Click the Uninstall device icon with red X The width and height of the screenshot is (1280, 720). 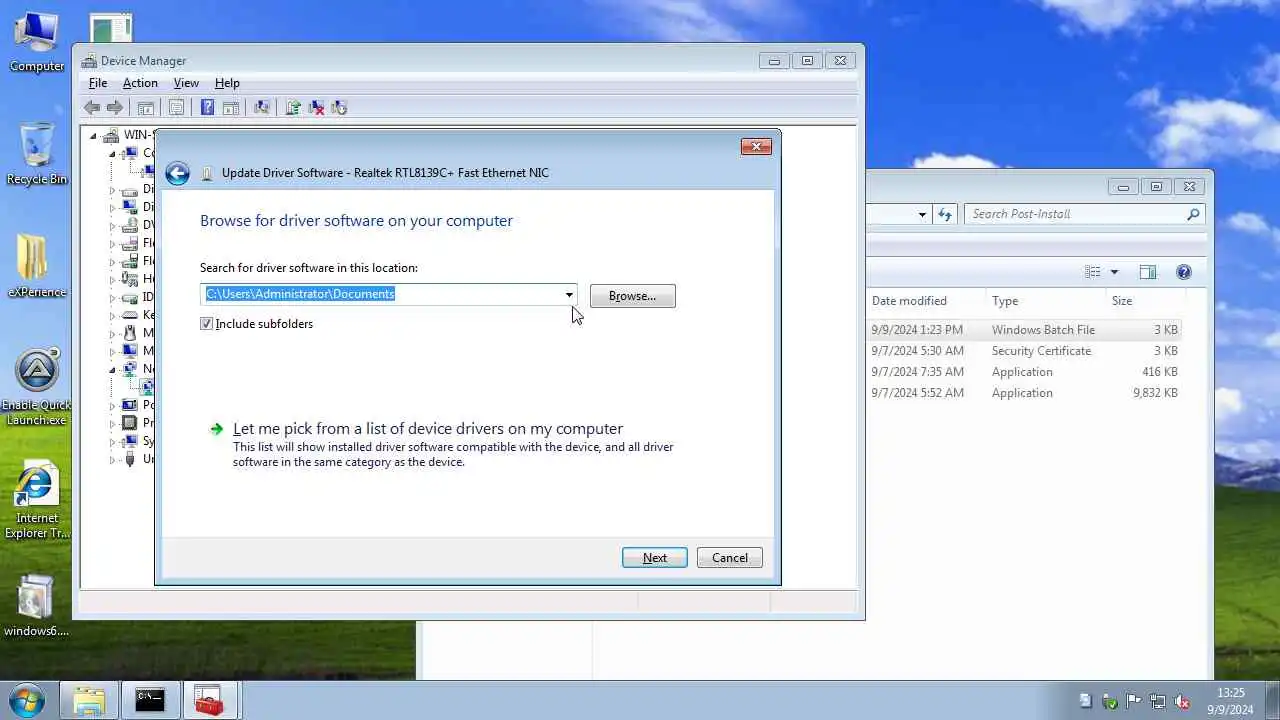316,108
